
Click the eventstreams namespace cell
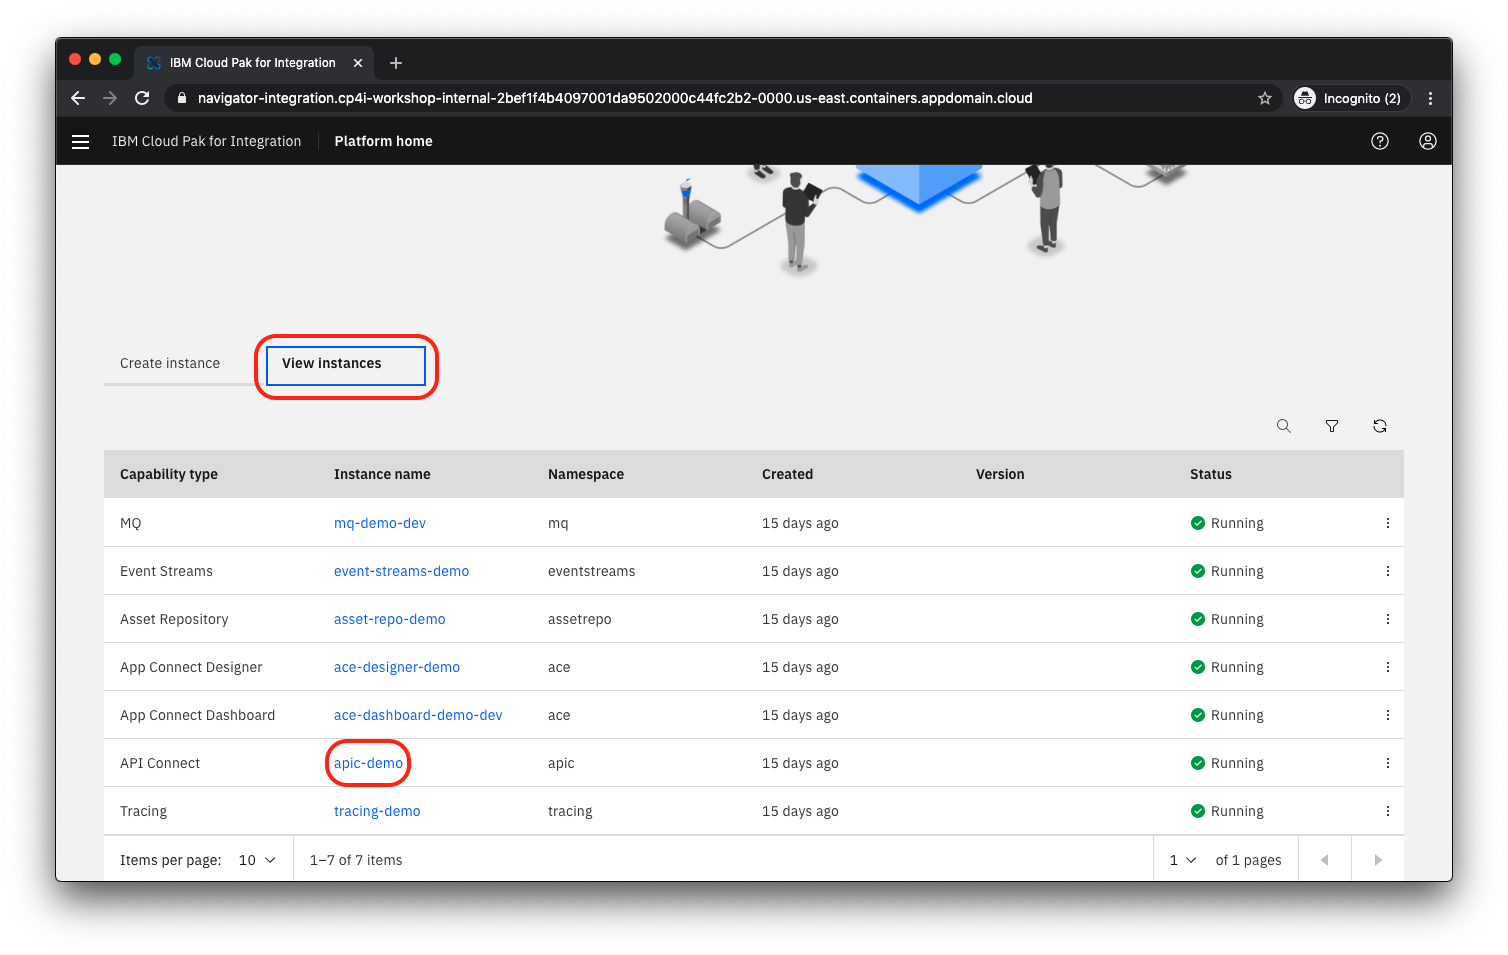(x=591, y=571)
